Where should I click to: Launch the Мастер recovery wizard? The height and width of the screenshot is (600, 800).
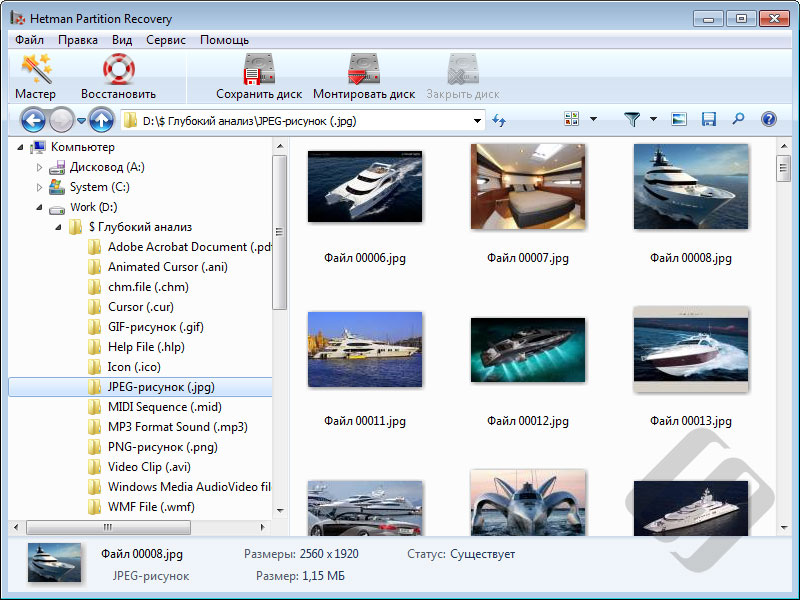[x=35, y=77]
